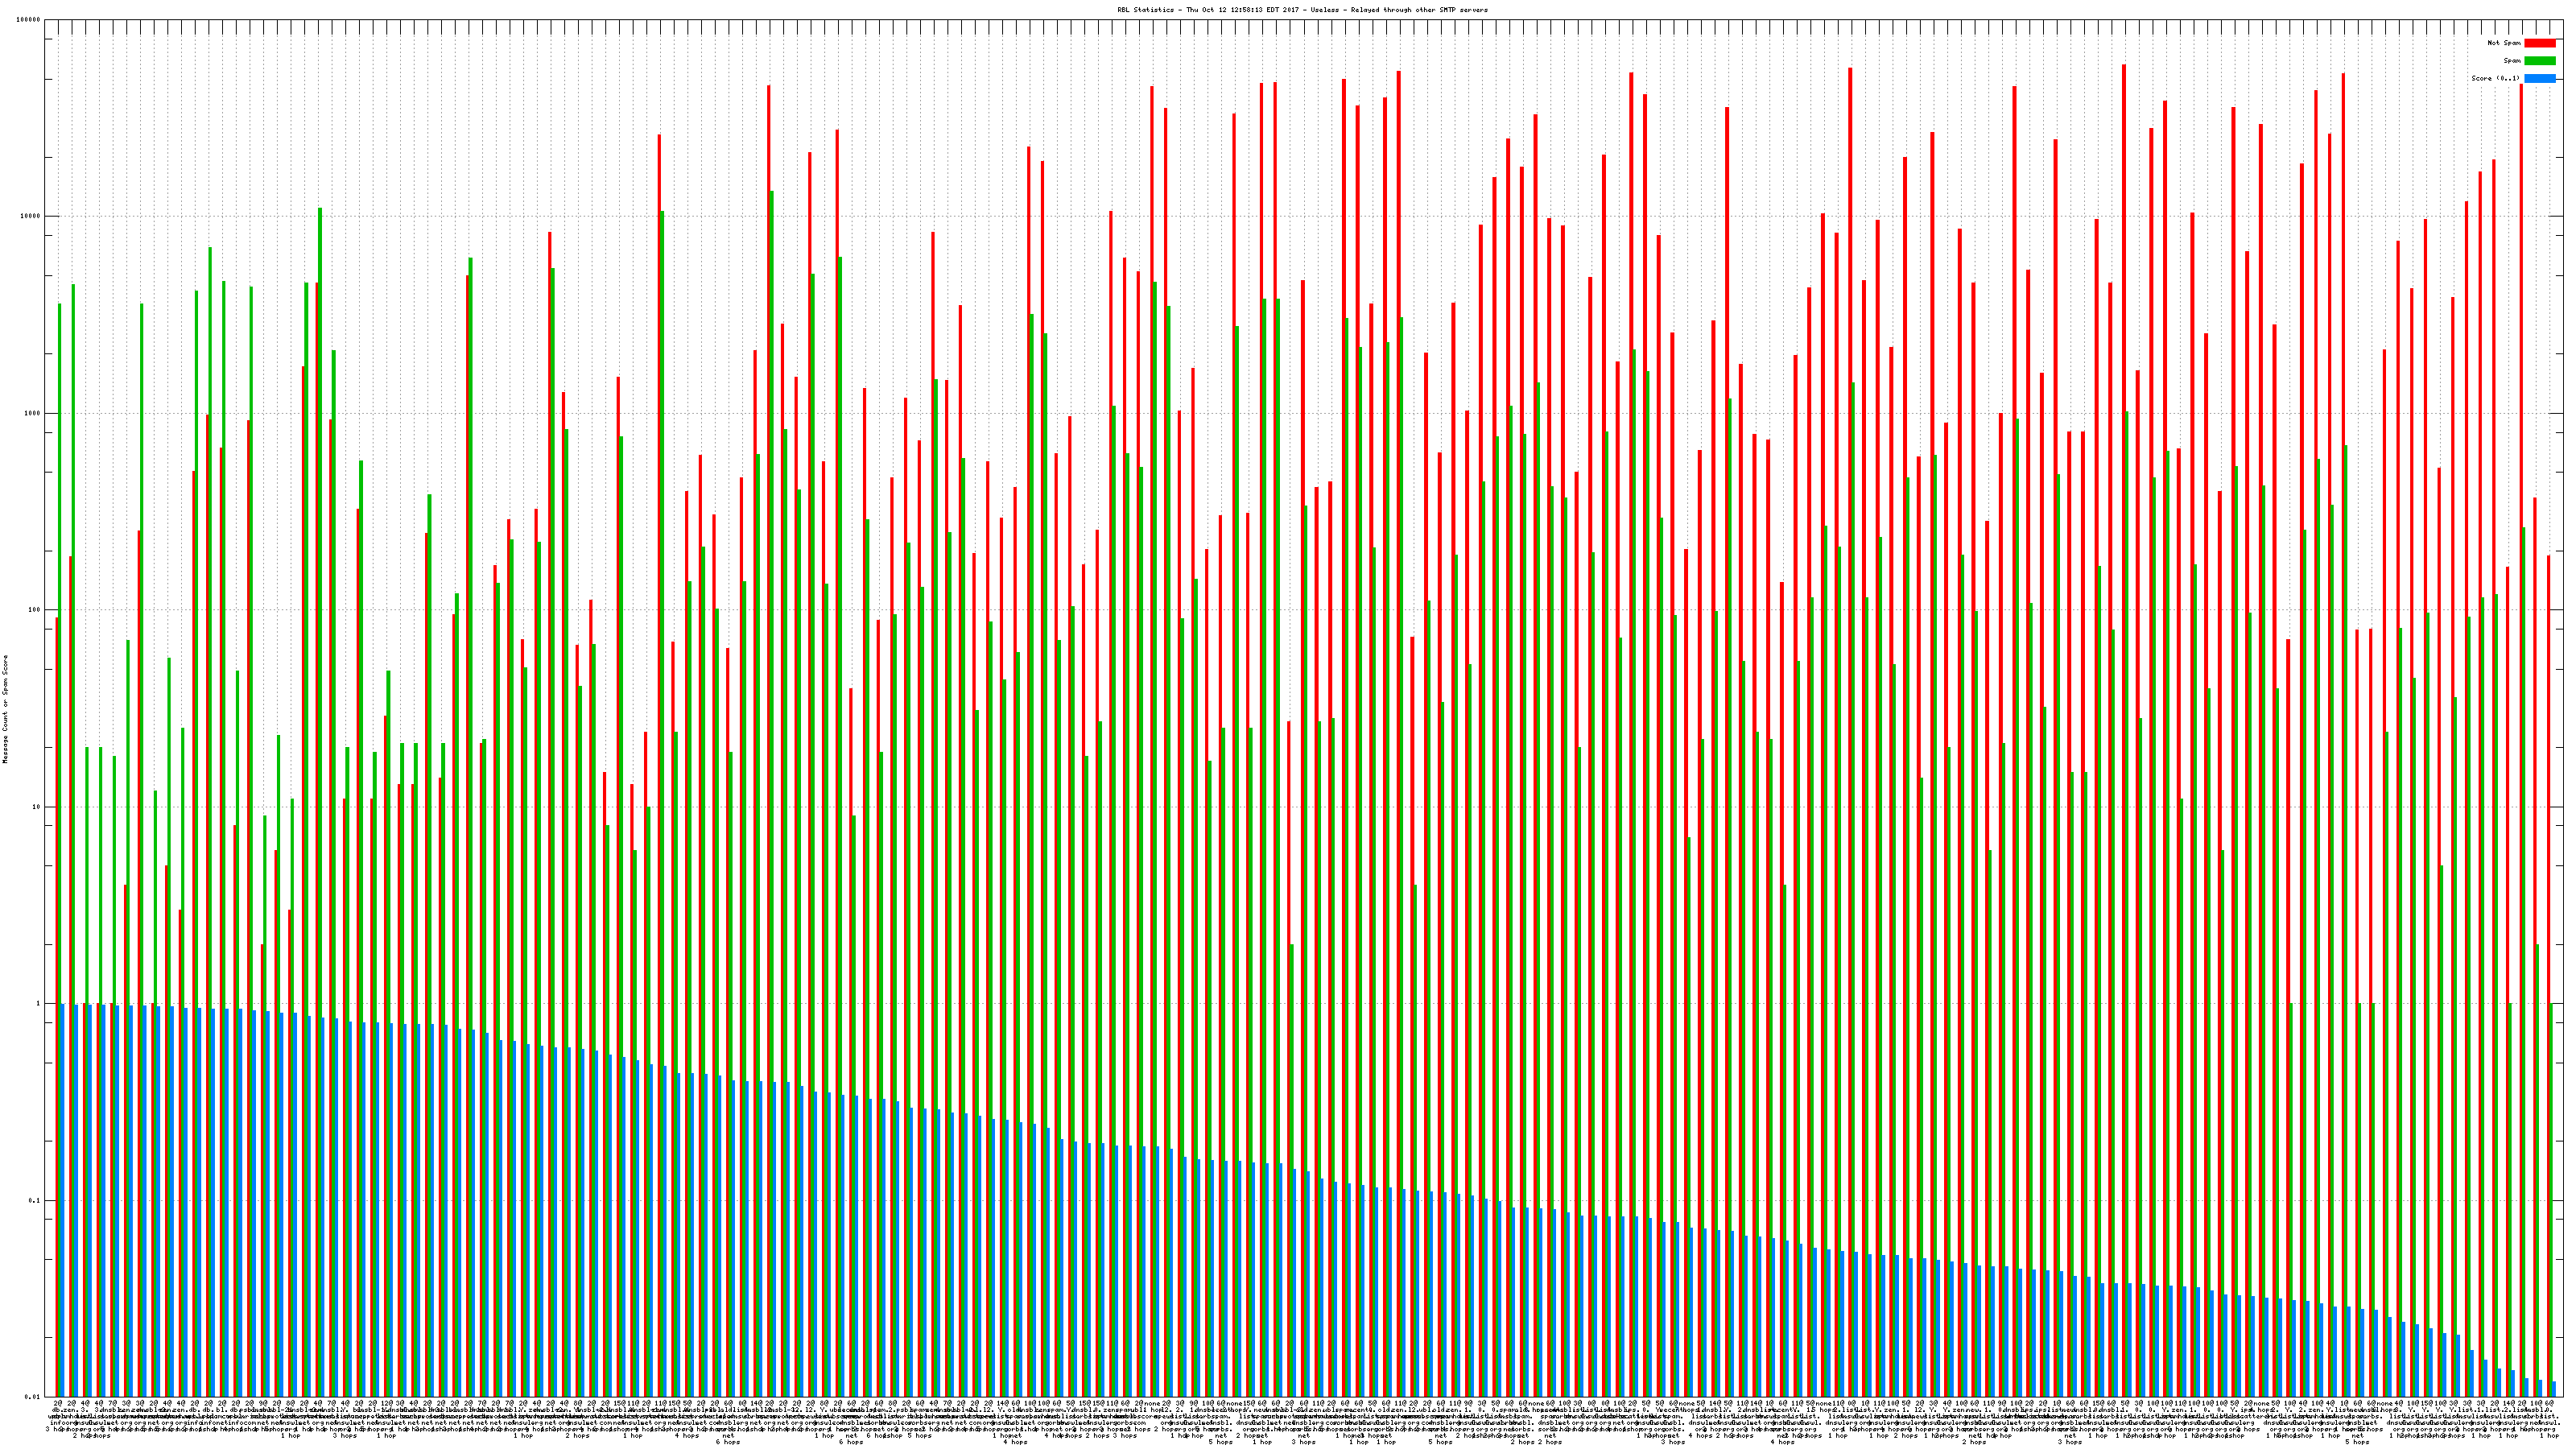The width and height of the screenshot is (2576, 1449).
Task: Click the rightmost blue Score bar
Action: tap(2554, 1389)
